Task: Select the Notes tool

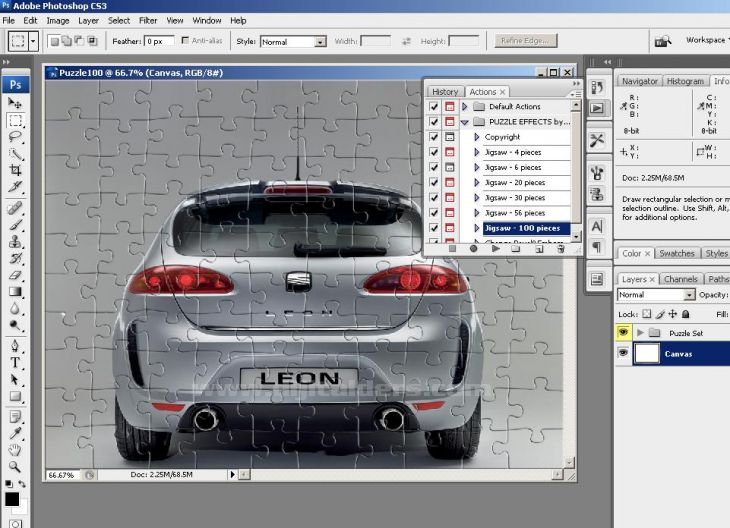Action: click(15, 416)
